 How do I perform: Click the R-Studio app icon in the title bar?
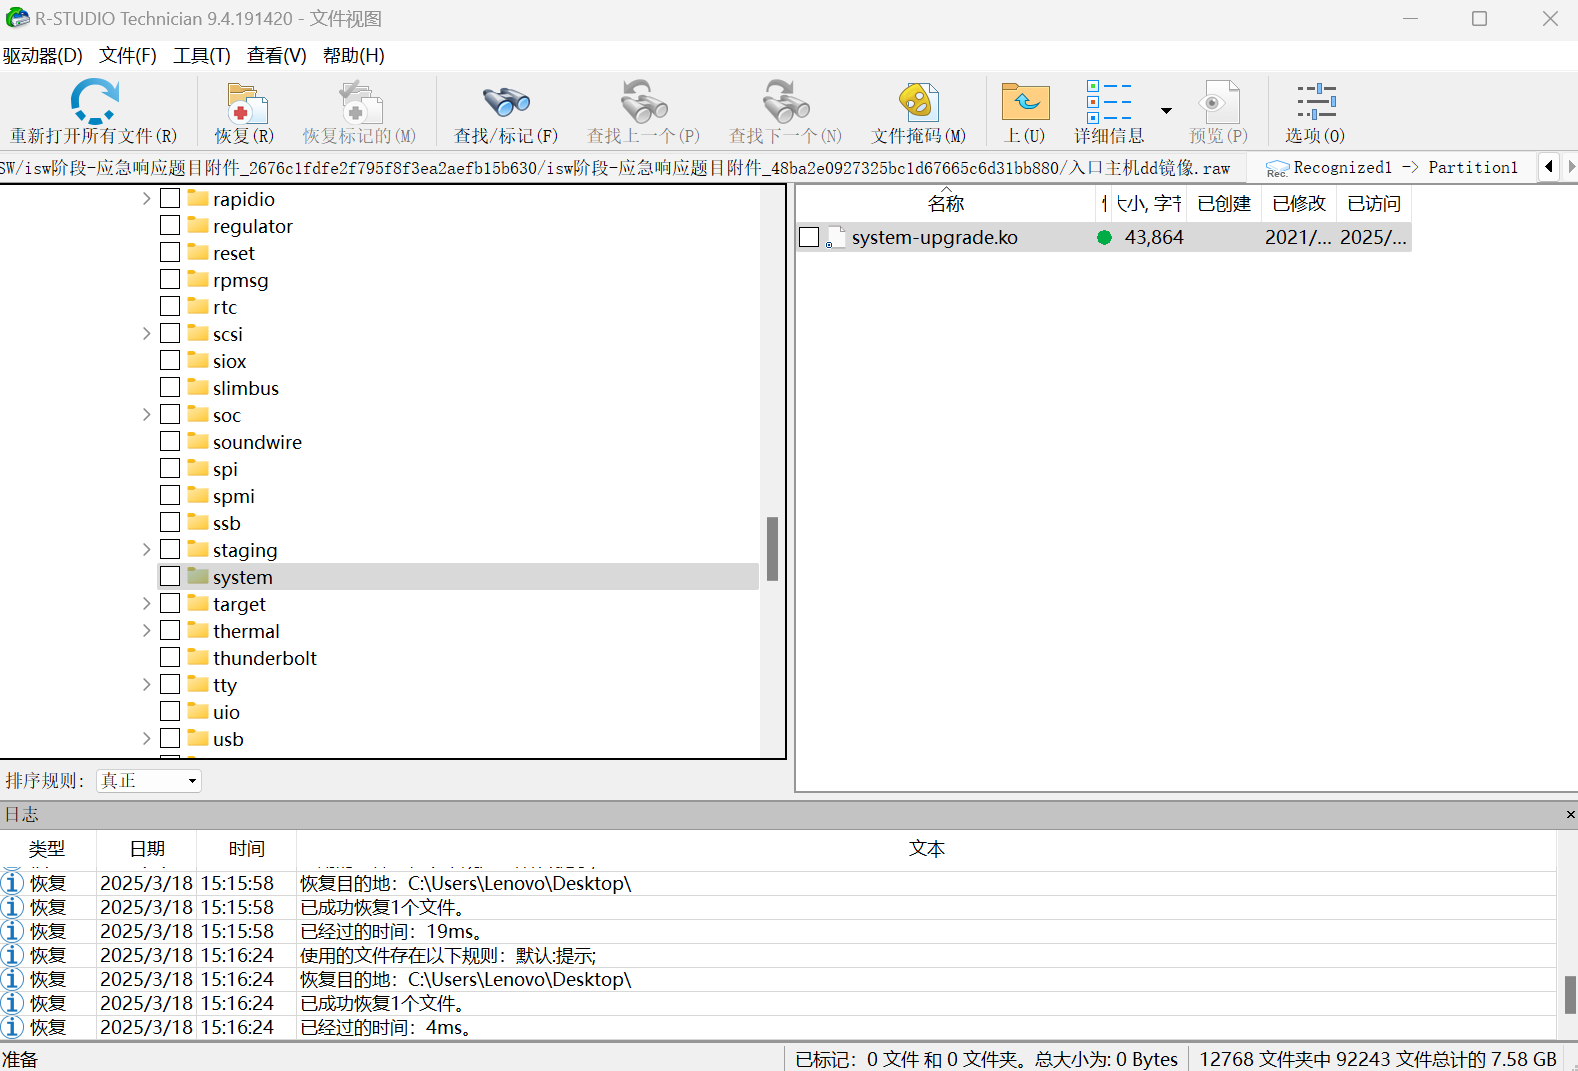pyautogui.click(x=17, y=18)
